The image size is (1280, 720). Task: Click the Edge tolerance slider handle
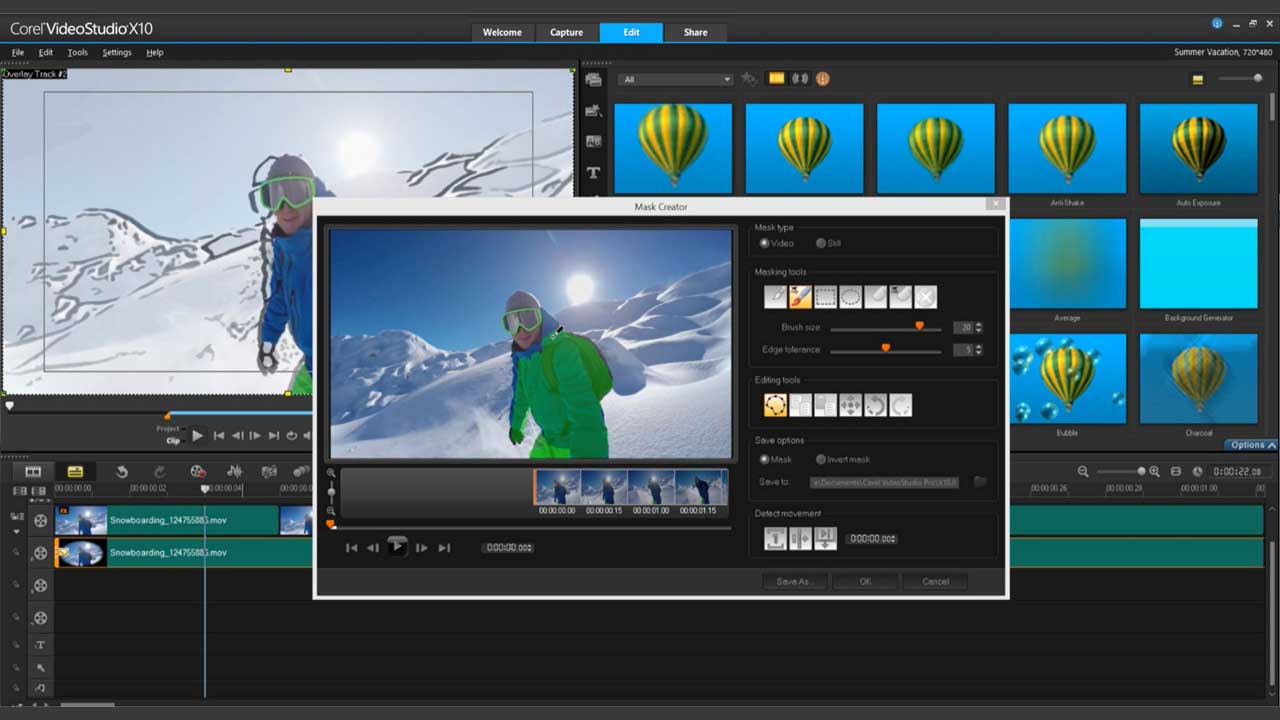click(x=885, y=348)
